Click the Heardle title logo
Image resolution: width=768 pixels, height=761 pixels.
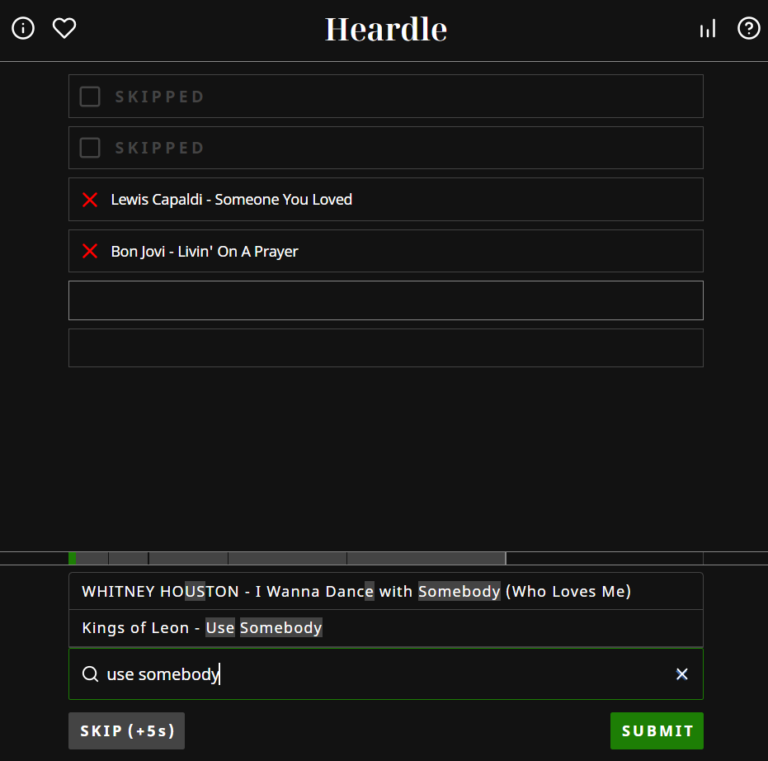385,29
